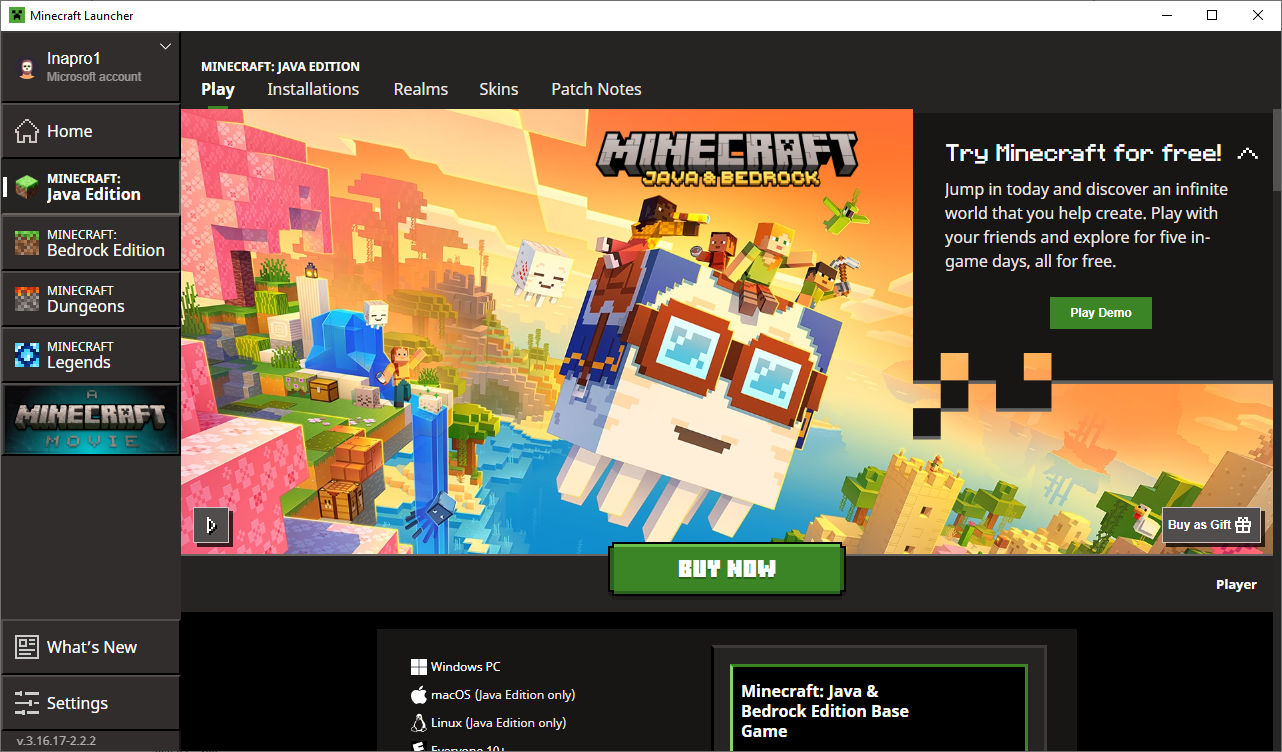Image resolution: width=1282 pixels, height=752 pixels.
Task: Open the launcher Settings
Action: pos(90,703)
